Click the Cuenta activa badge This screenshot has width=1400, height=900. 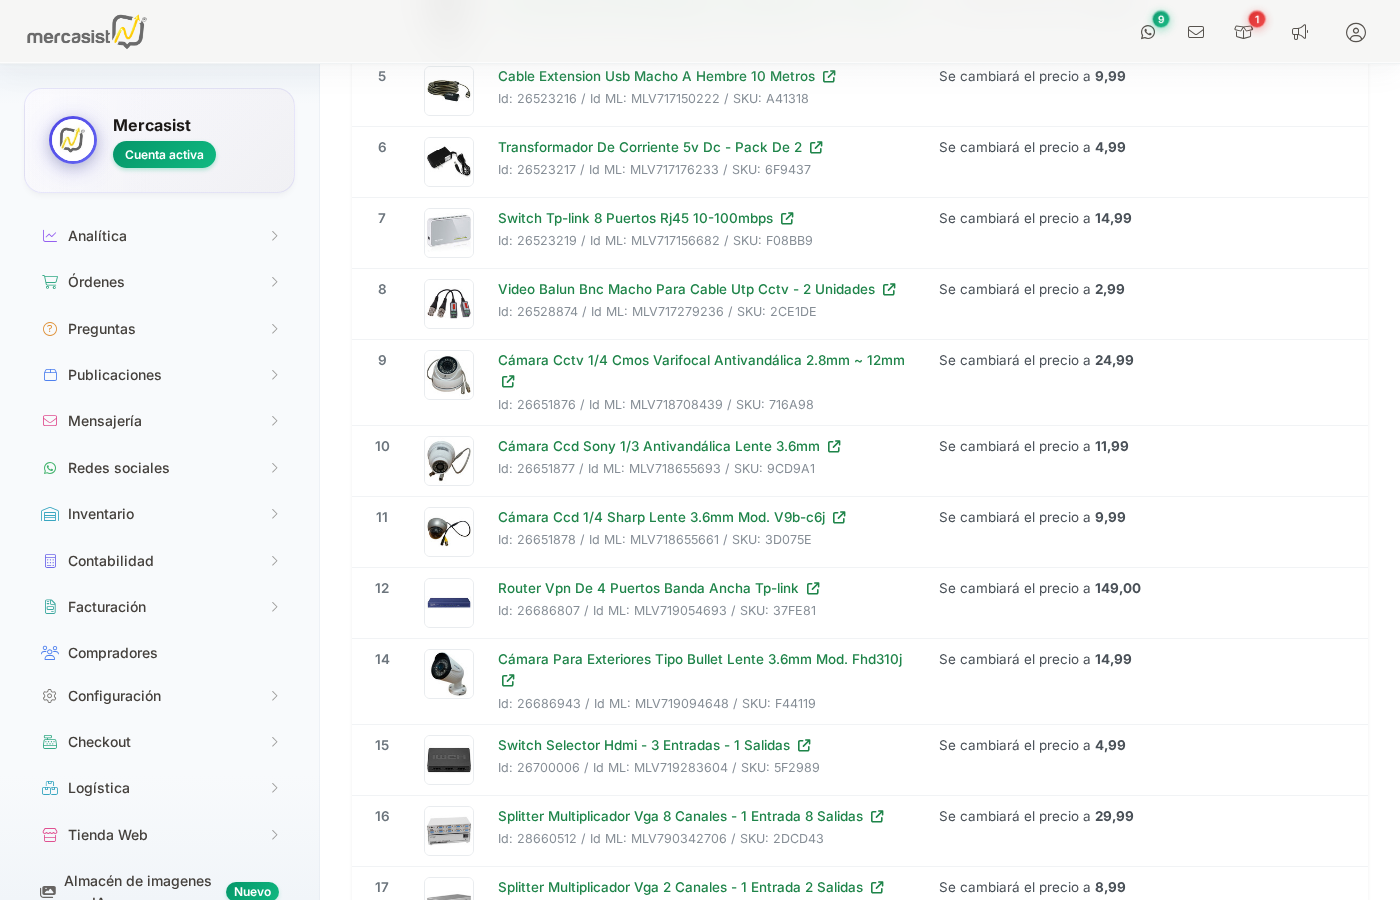(x=164, y=155)
